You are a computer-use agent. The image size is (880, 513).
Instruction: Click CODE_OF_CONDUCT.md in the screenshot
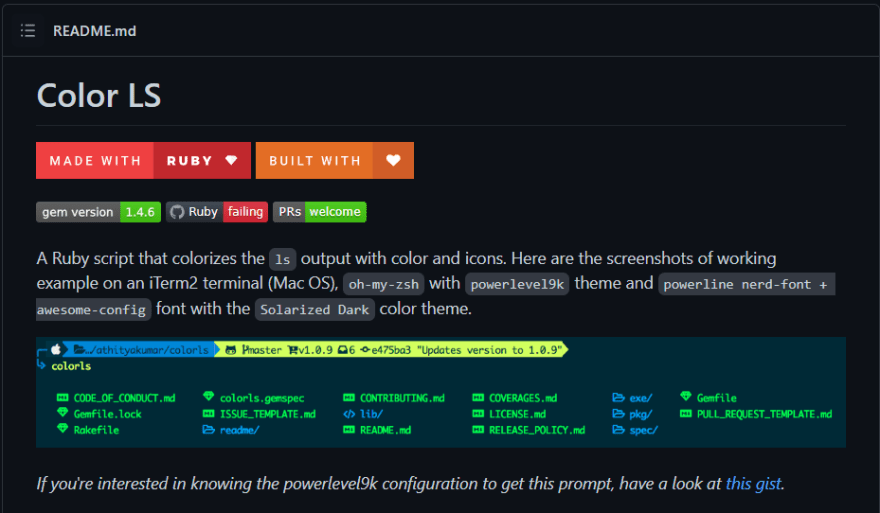click(x=124, y=398)
